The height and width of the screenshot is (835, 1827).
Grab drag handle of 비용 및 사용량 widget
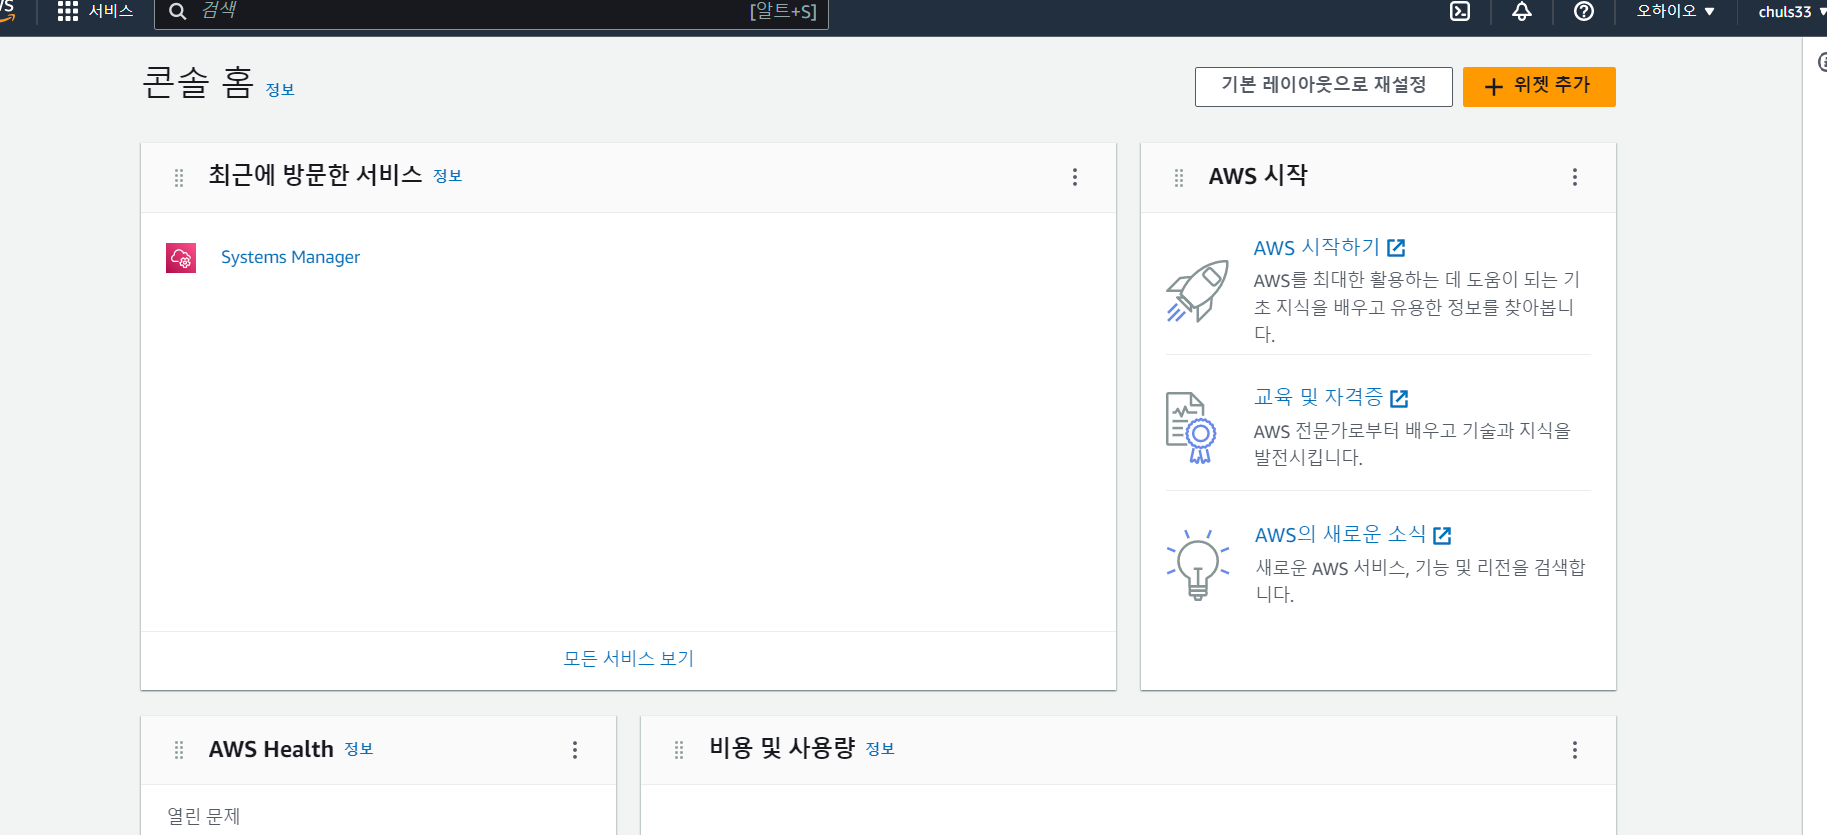tap(679, 750)
